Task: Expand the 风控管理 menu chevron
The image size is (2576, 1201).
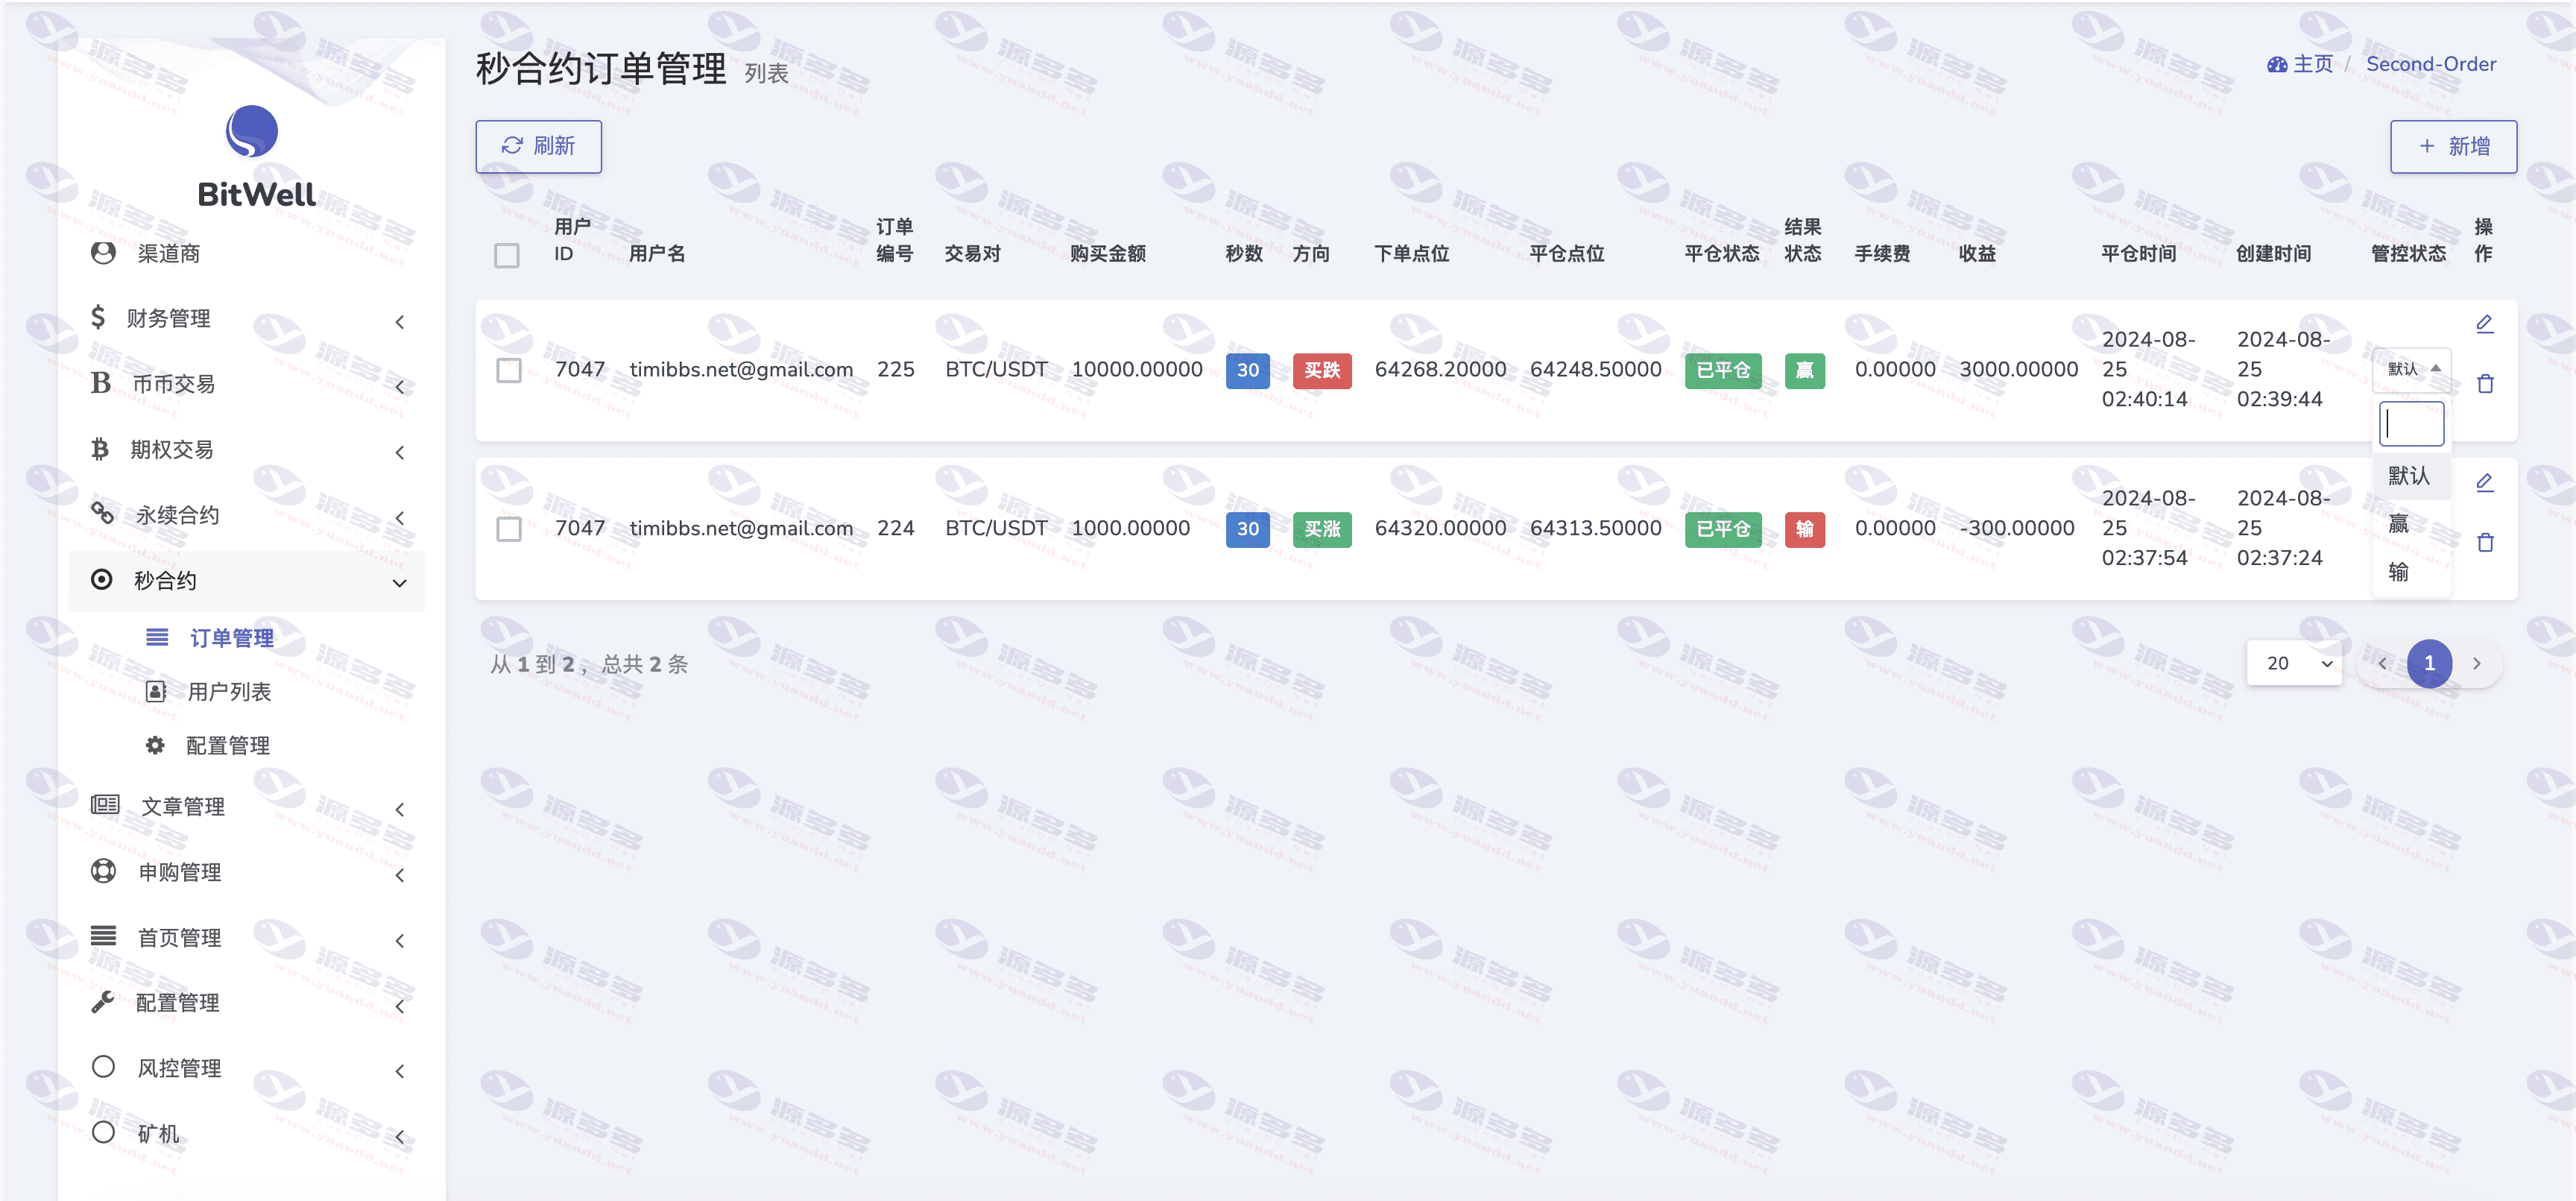Action: (x=400, y=1072)
